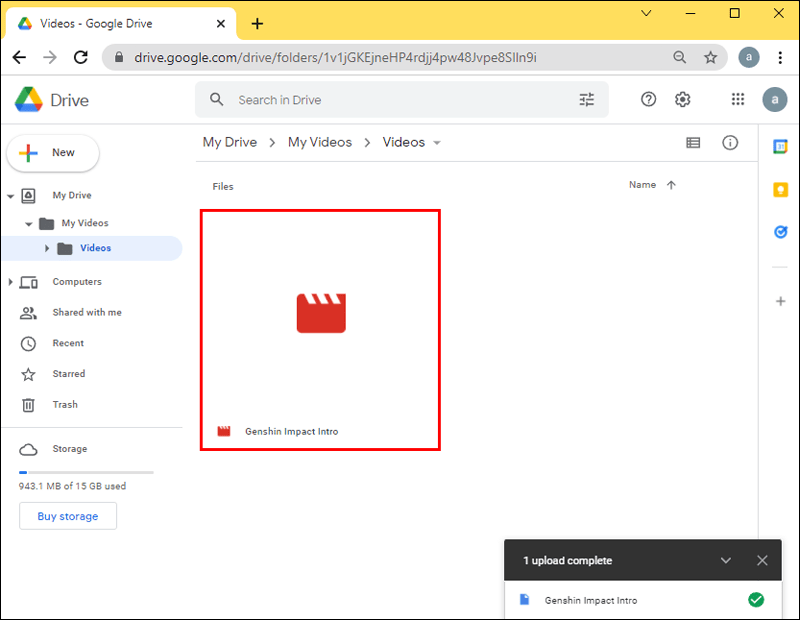Open a new browser tab
The width and height of the screenshot is (800, 620).
(257, 23)
